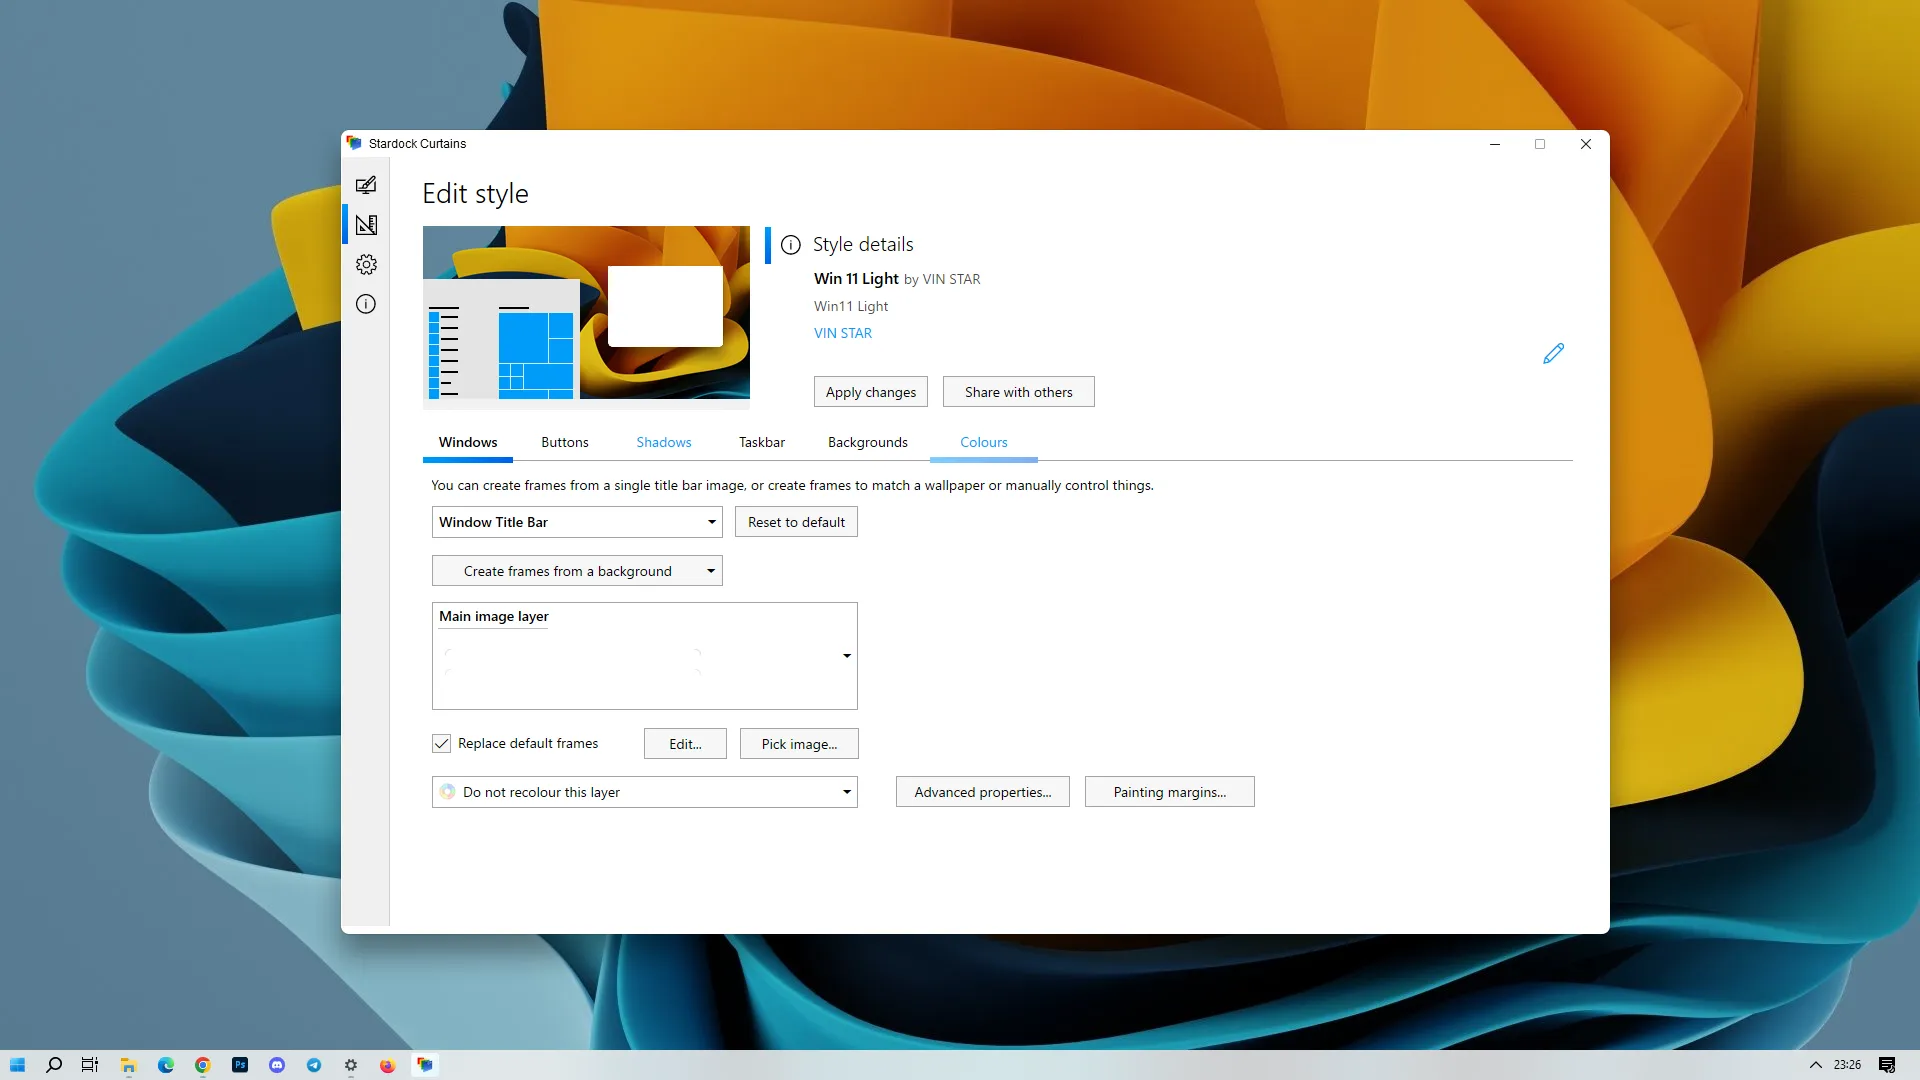Switch to the Windows tab
Viewport: 1920px width, 1080px height.
click(468, 442)
